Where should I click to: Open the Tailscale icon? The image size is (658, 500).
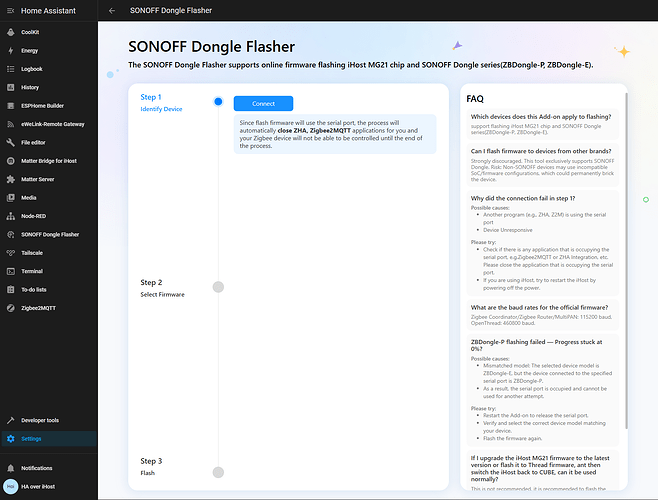click(x=10, y=253)
